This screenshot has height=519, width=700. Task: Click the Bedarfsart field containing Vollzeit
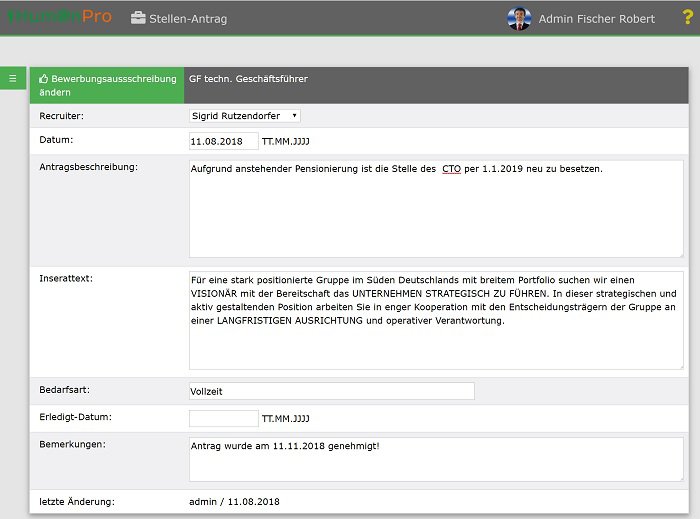(331, 390)
